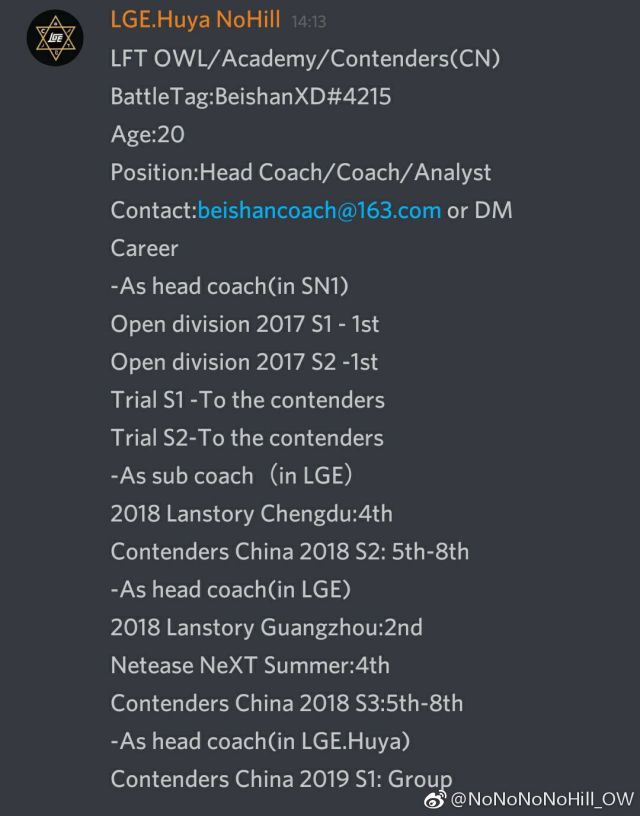This screenshot has height=816, width=640.
Task: Click Trial S1 -To the contenders line
Action: pyautogui.click(x=248, y=400)
